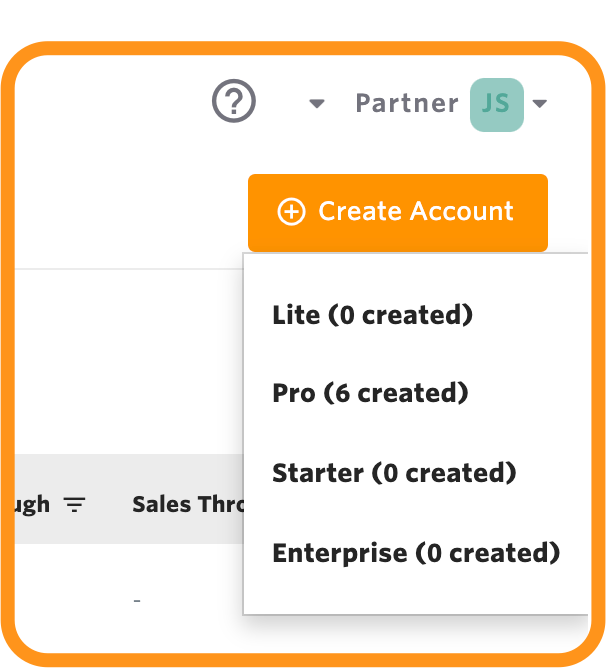Click the word "Starter" in the account menu
Viewport: 606px width, 668px height.
(x=318, y=473)
